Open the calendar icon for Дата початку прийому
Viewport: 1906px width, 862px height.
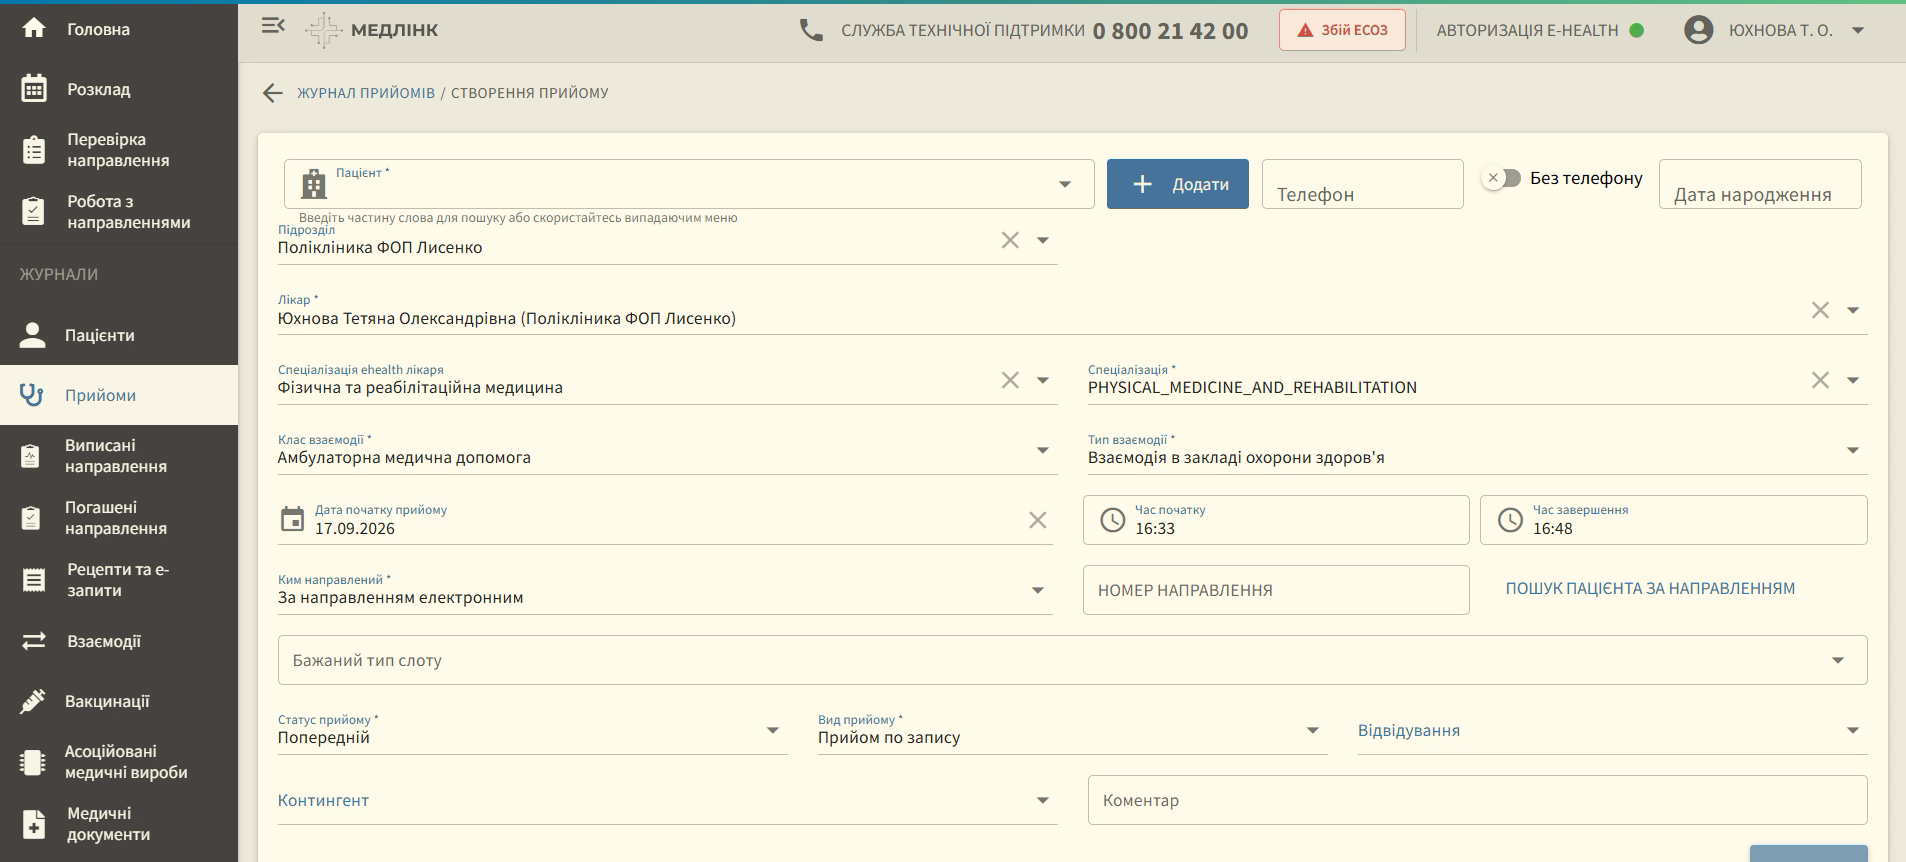292,519
